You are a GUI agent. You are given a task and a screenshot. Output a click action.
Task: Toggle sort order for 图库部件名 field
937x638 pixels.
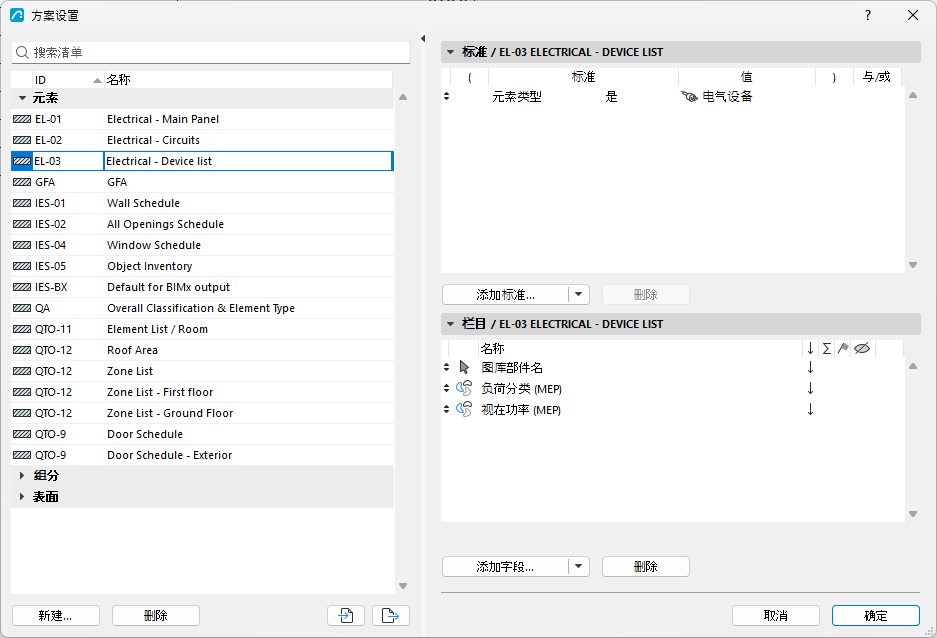[810, 367]
